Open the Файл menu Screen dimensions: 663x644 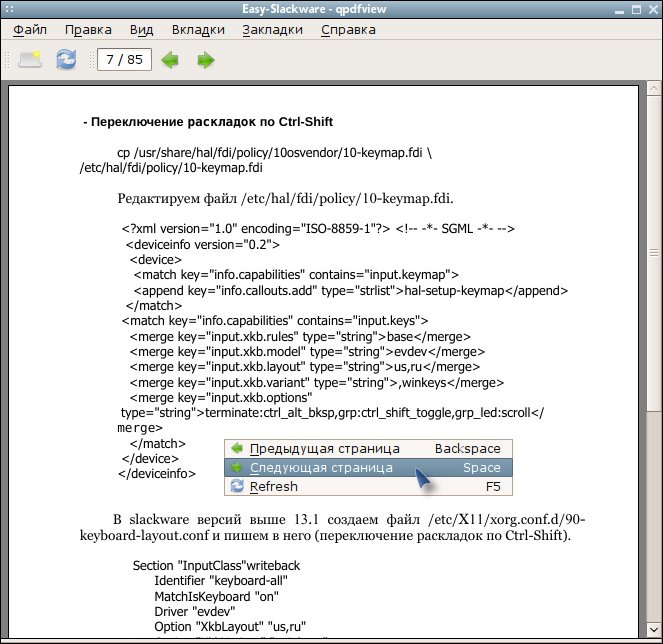point(30,30)
